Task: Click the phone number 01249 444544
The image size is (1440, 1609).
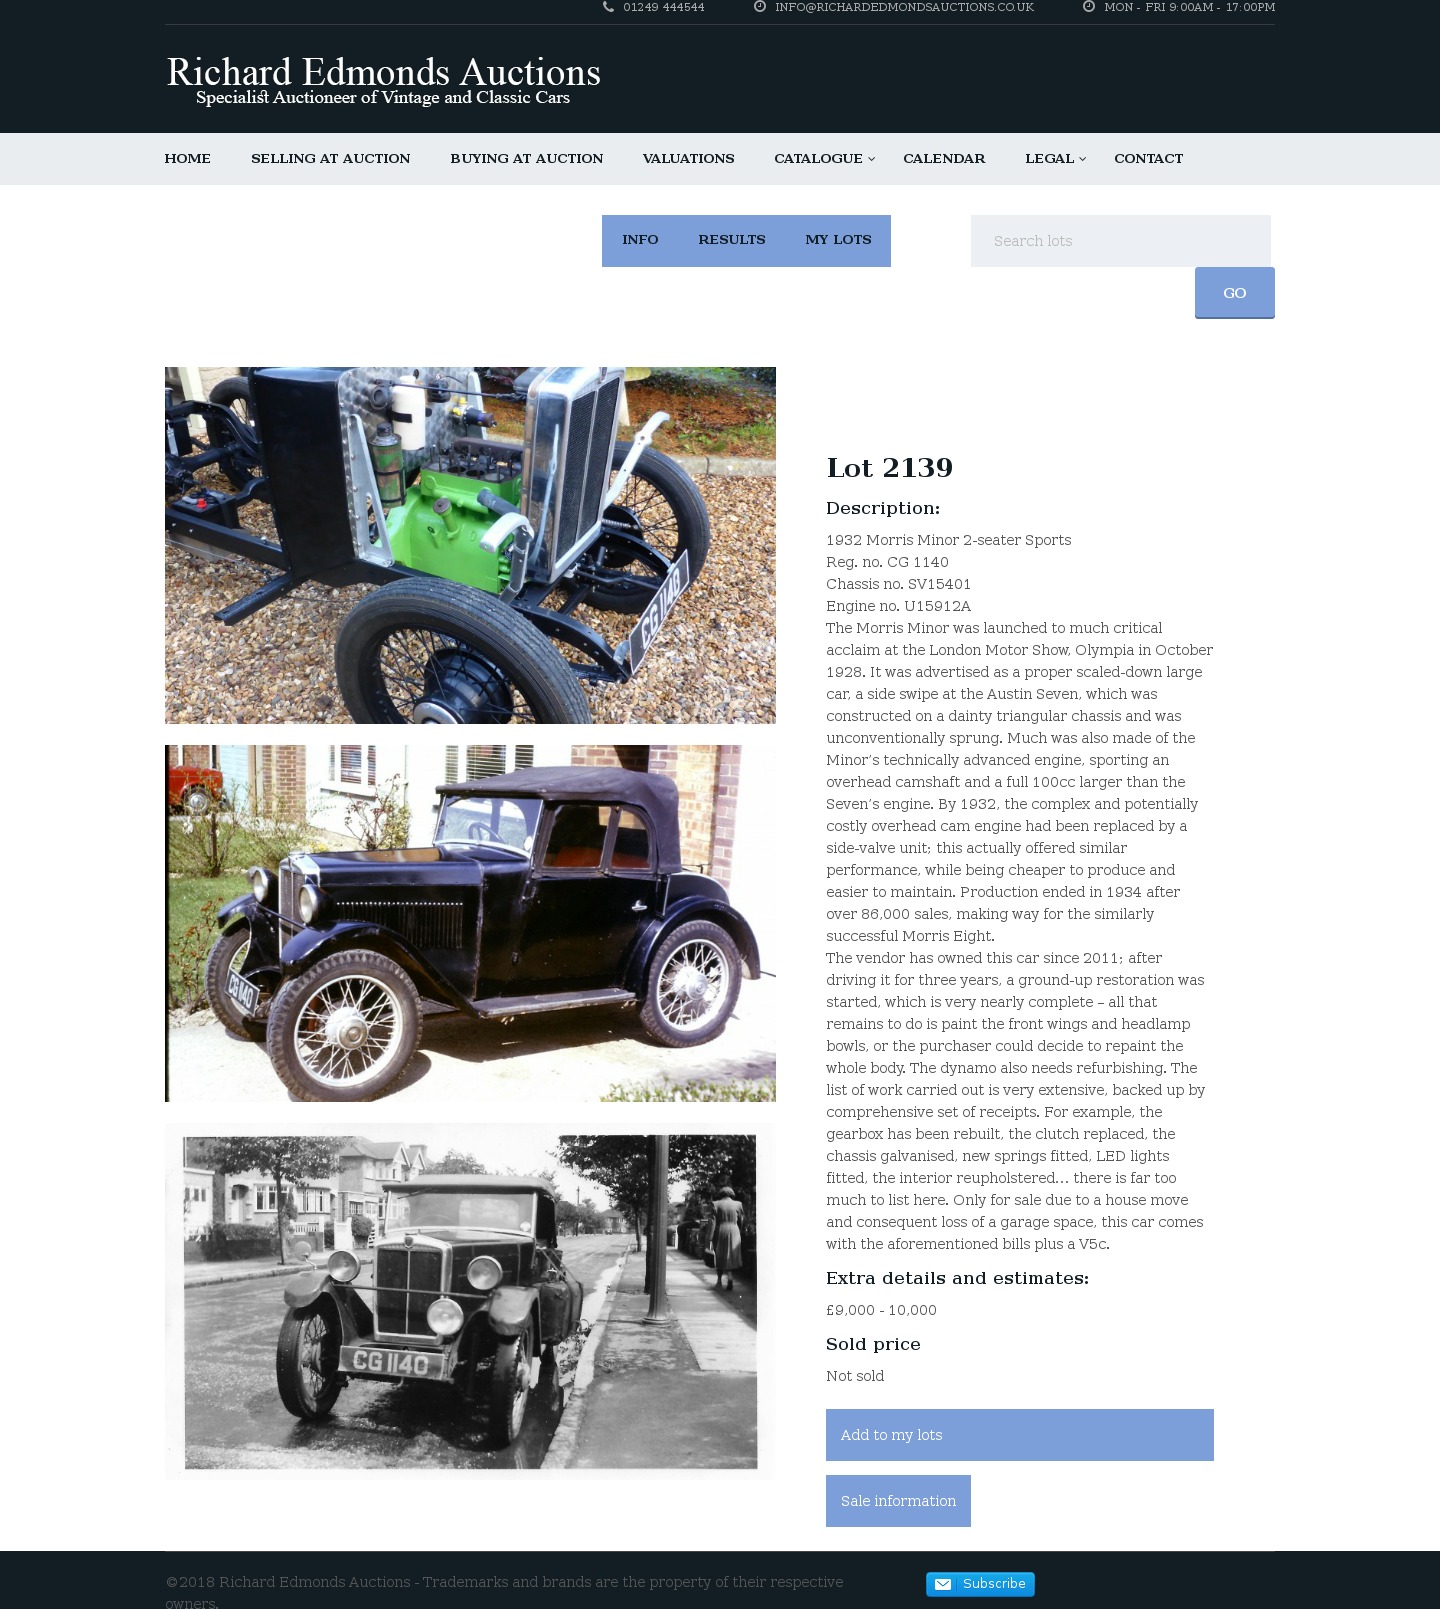Action: pyautogui.click(x=664, y=7)
